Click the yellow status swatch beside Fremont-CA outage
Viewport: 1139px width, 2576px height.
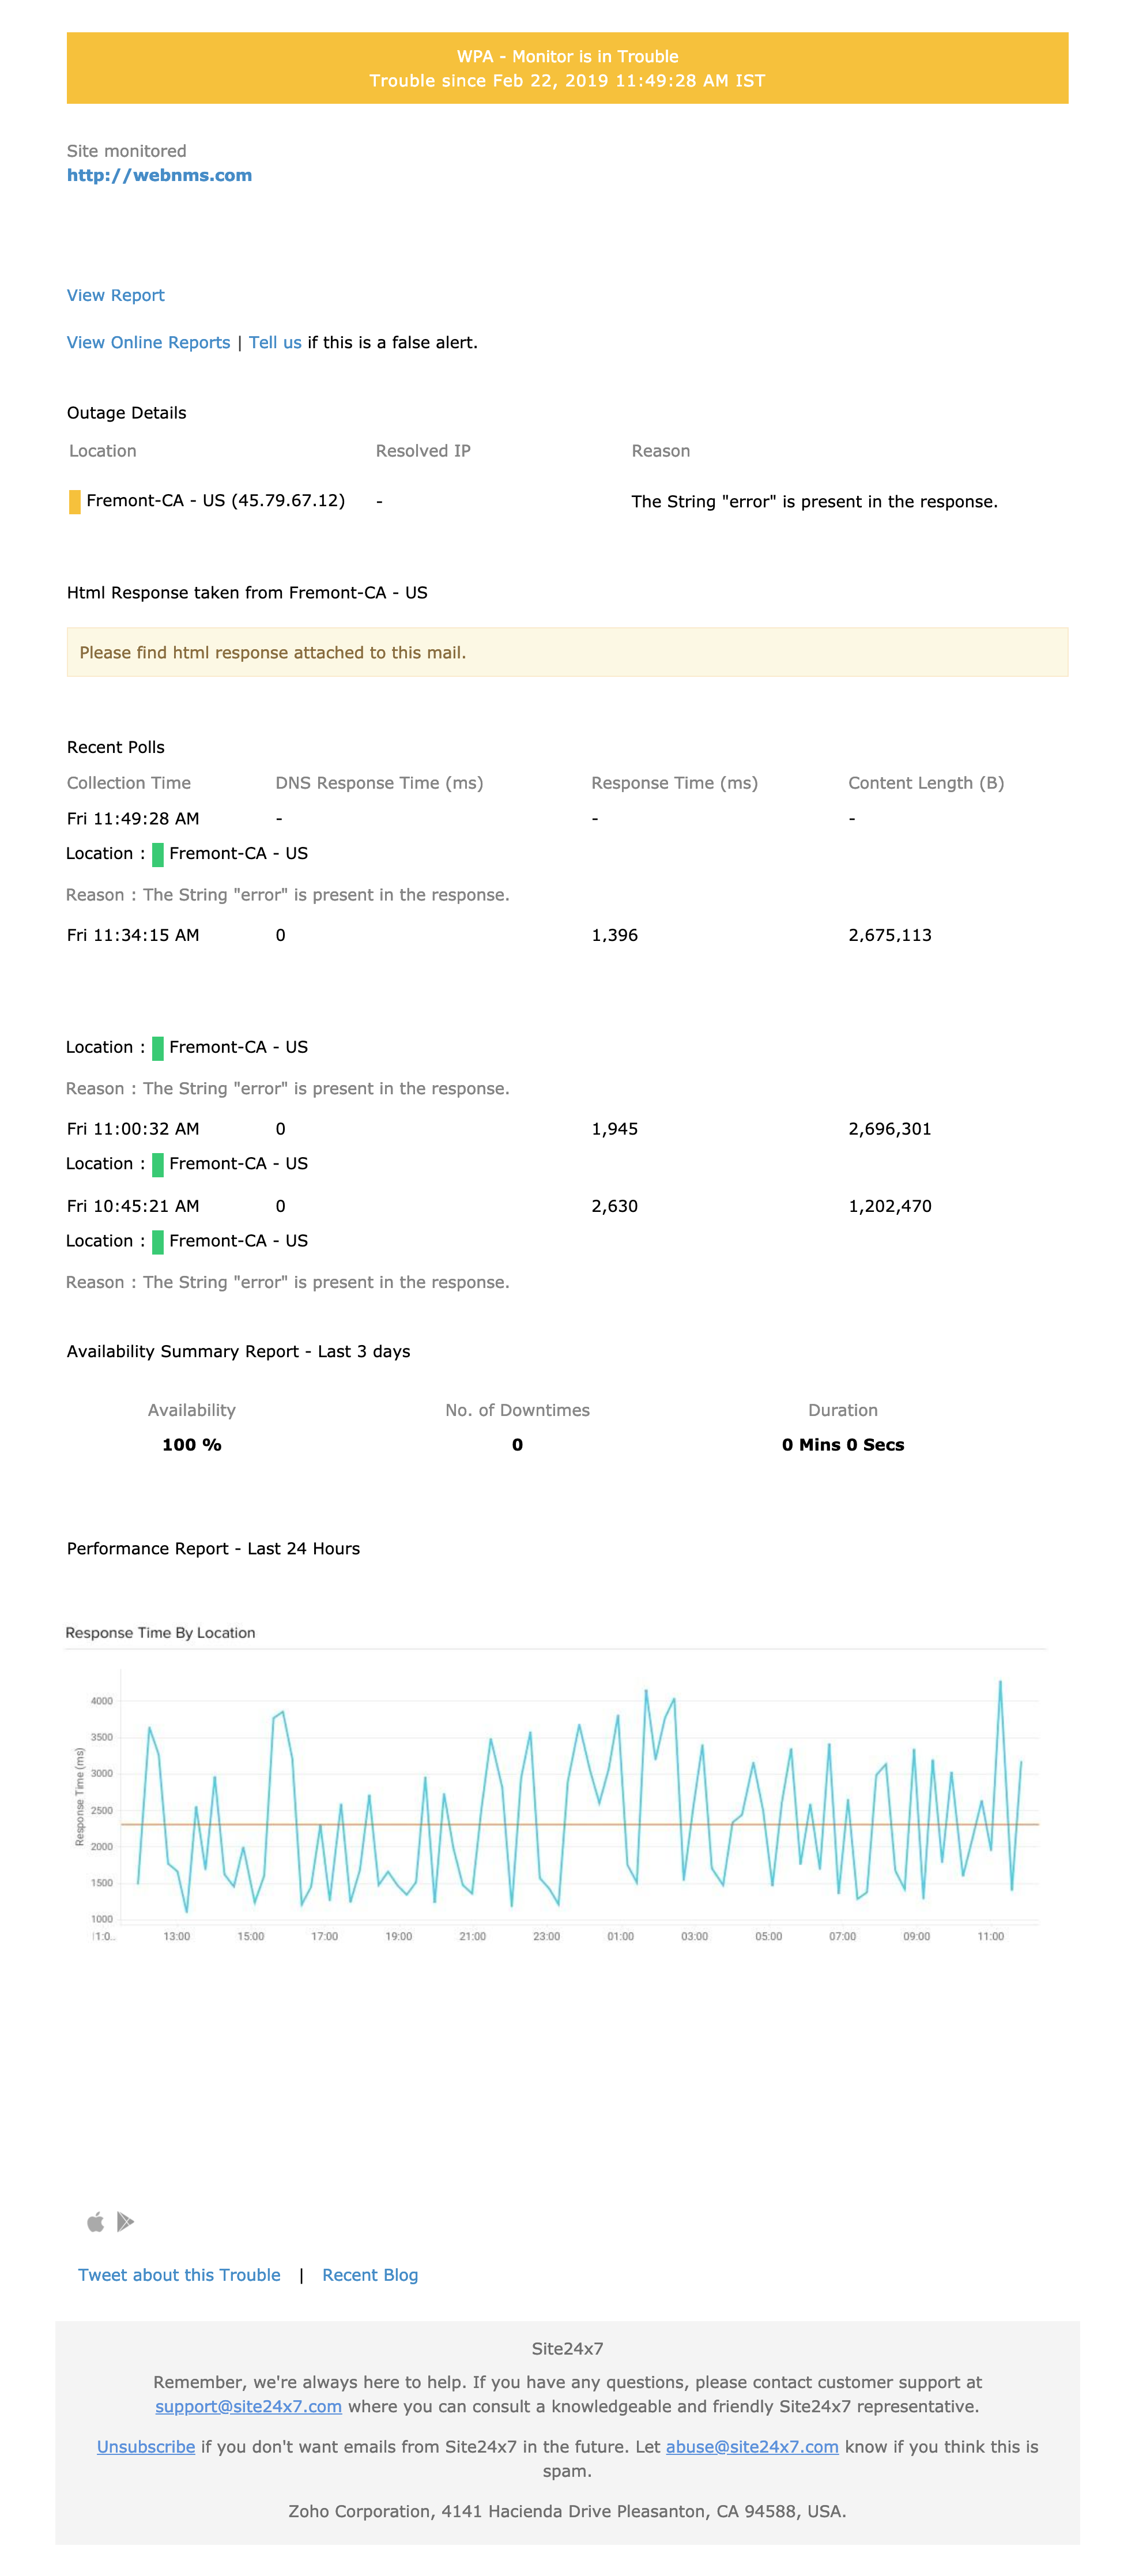[74, 501]
